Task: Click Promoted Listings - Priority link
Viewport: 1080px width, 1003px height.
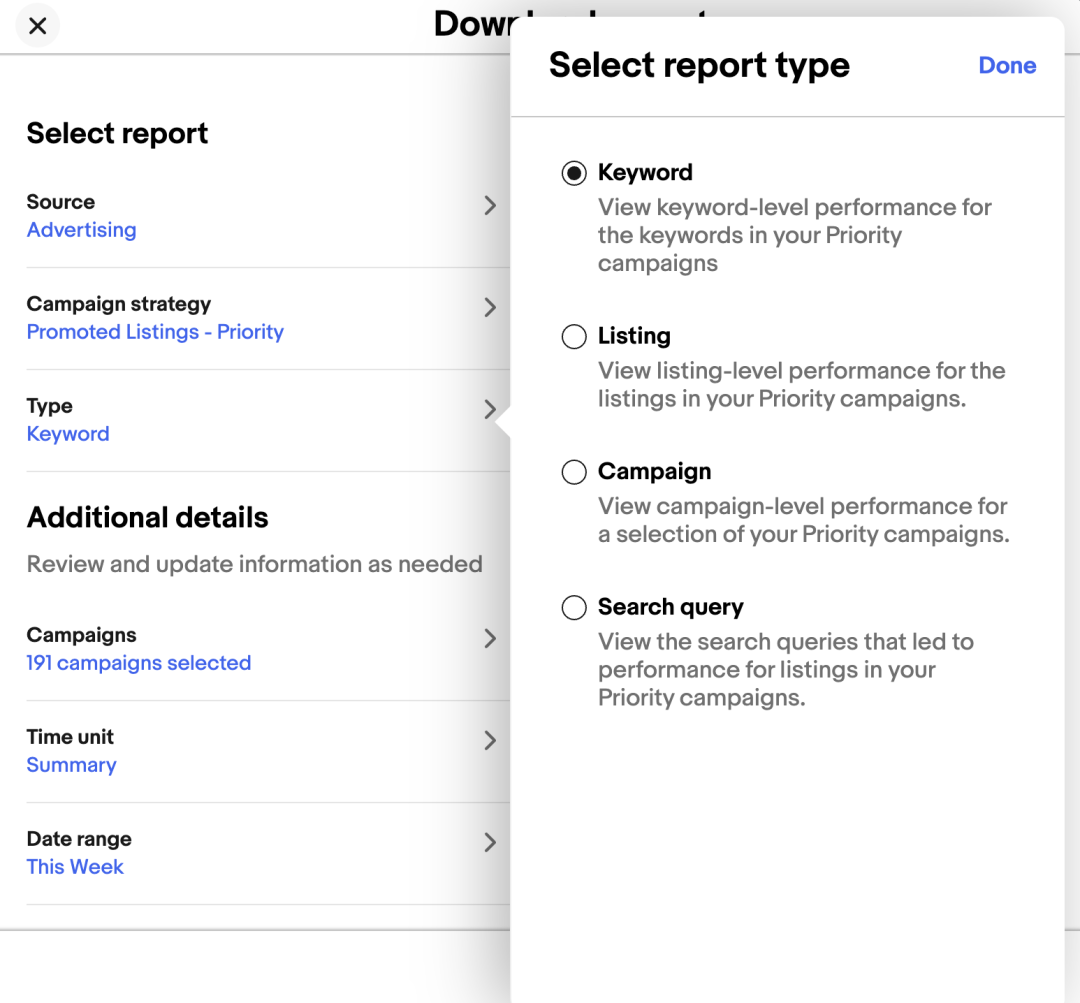Action: tap(155, 332)
